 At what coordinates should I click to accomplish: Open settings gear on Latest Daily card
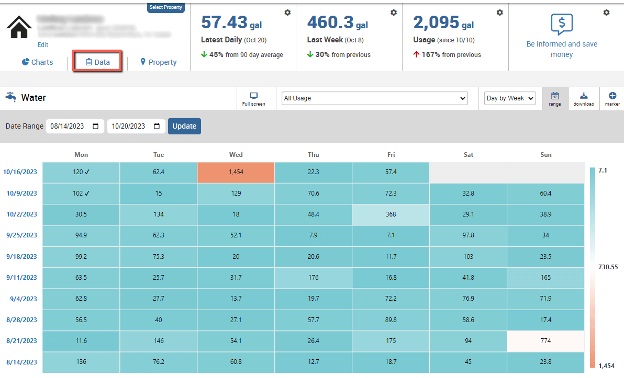tap(287, 13)
